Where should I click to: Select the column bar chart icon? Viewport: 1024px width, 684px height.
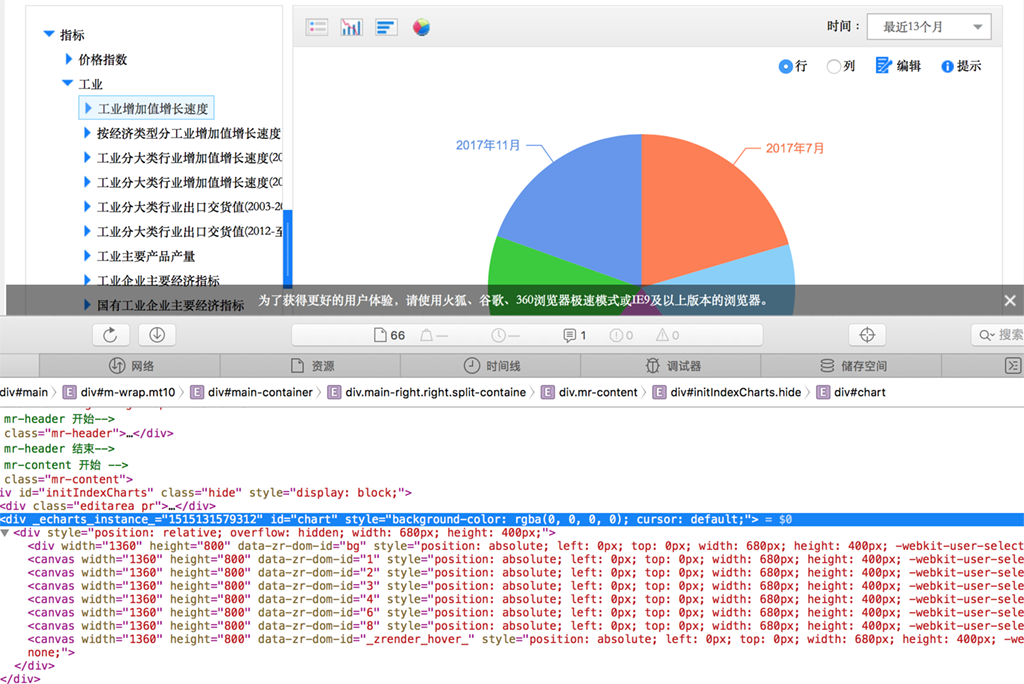(x=351, y=27)
